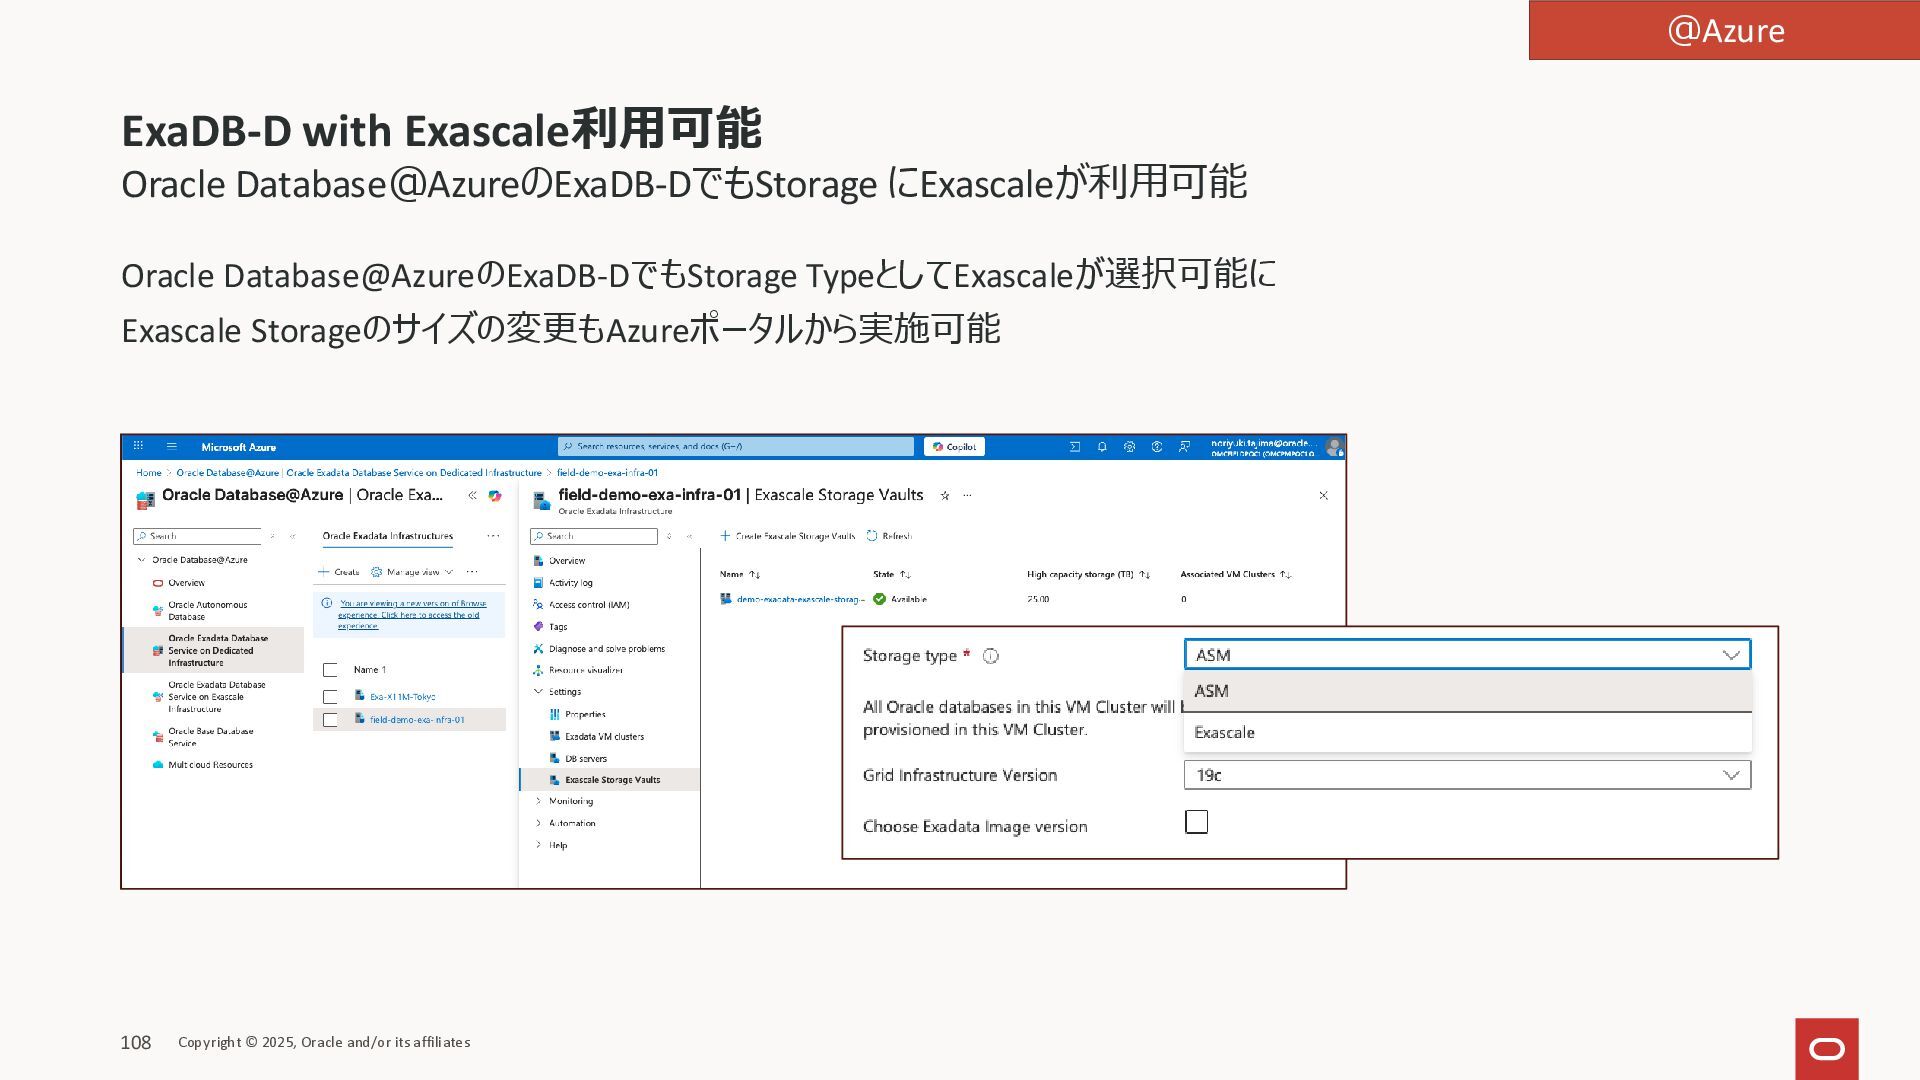Open the Azure portal hamburger menu
Viewport: 1920px width, 1080px height.
click(172, 447)
